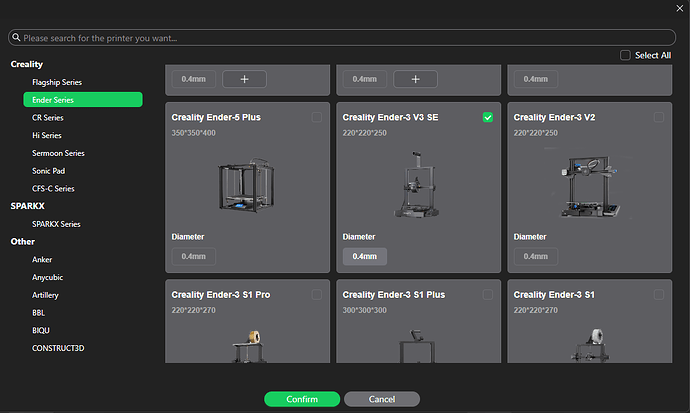Viewport: 690px width, 413px height.
Task: Check the Creality Ender-3 V2 checkbox
Action: pyautogui.click(x=658, y=117)
